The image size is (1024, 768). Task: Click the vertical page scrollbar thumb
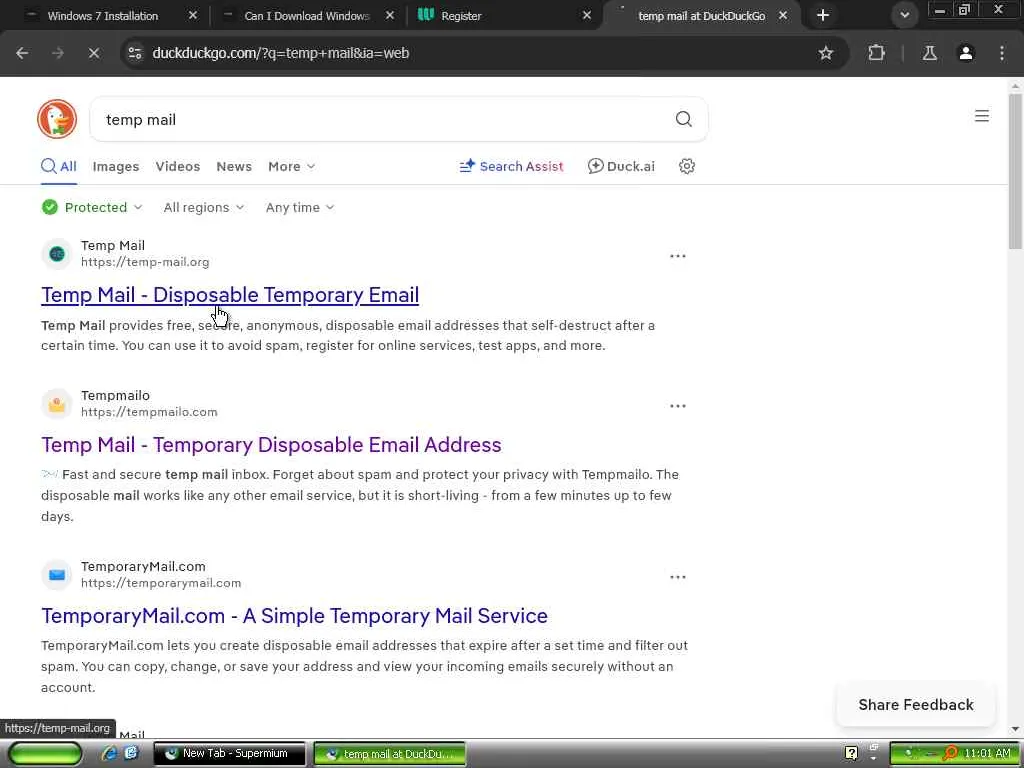point(1016,171)
